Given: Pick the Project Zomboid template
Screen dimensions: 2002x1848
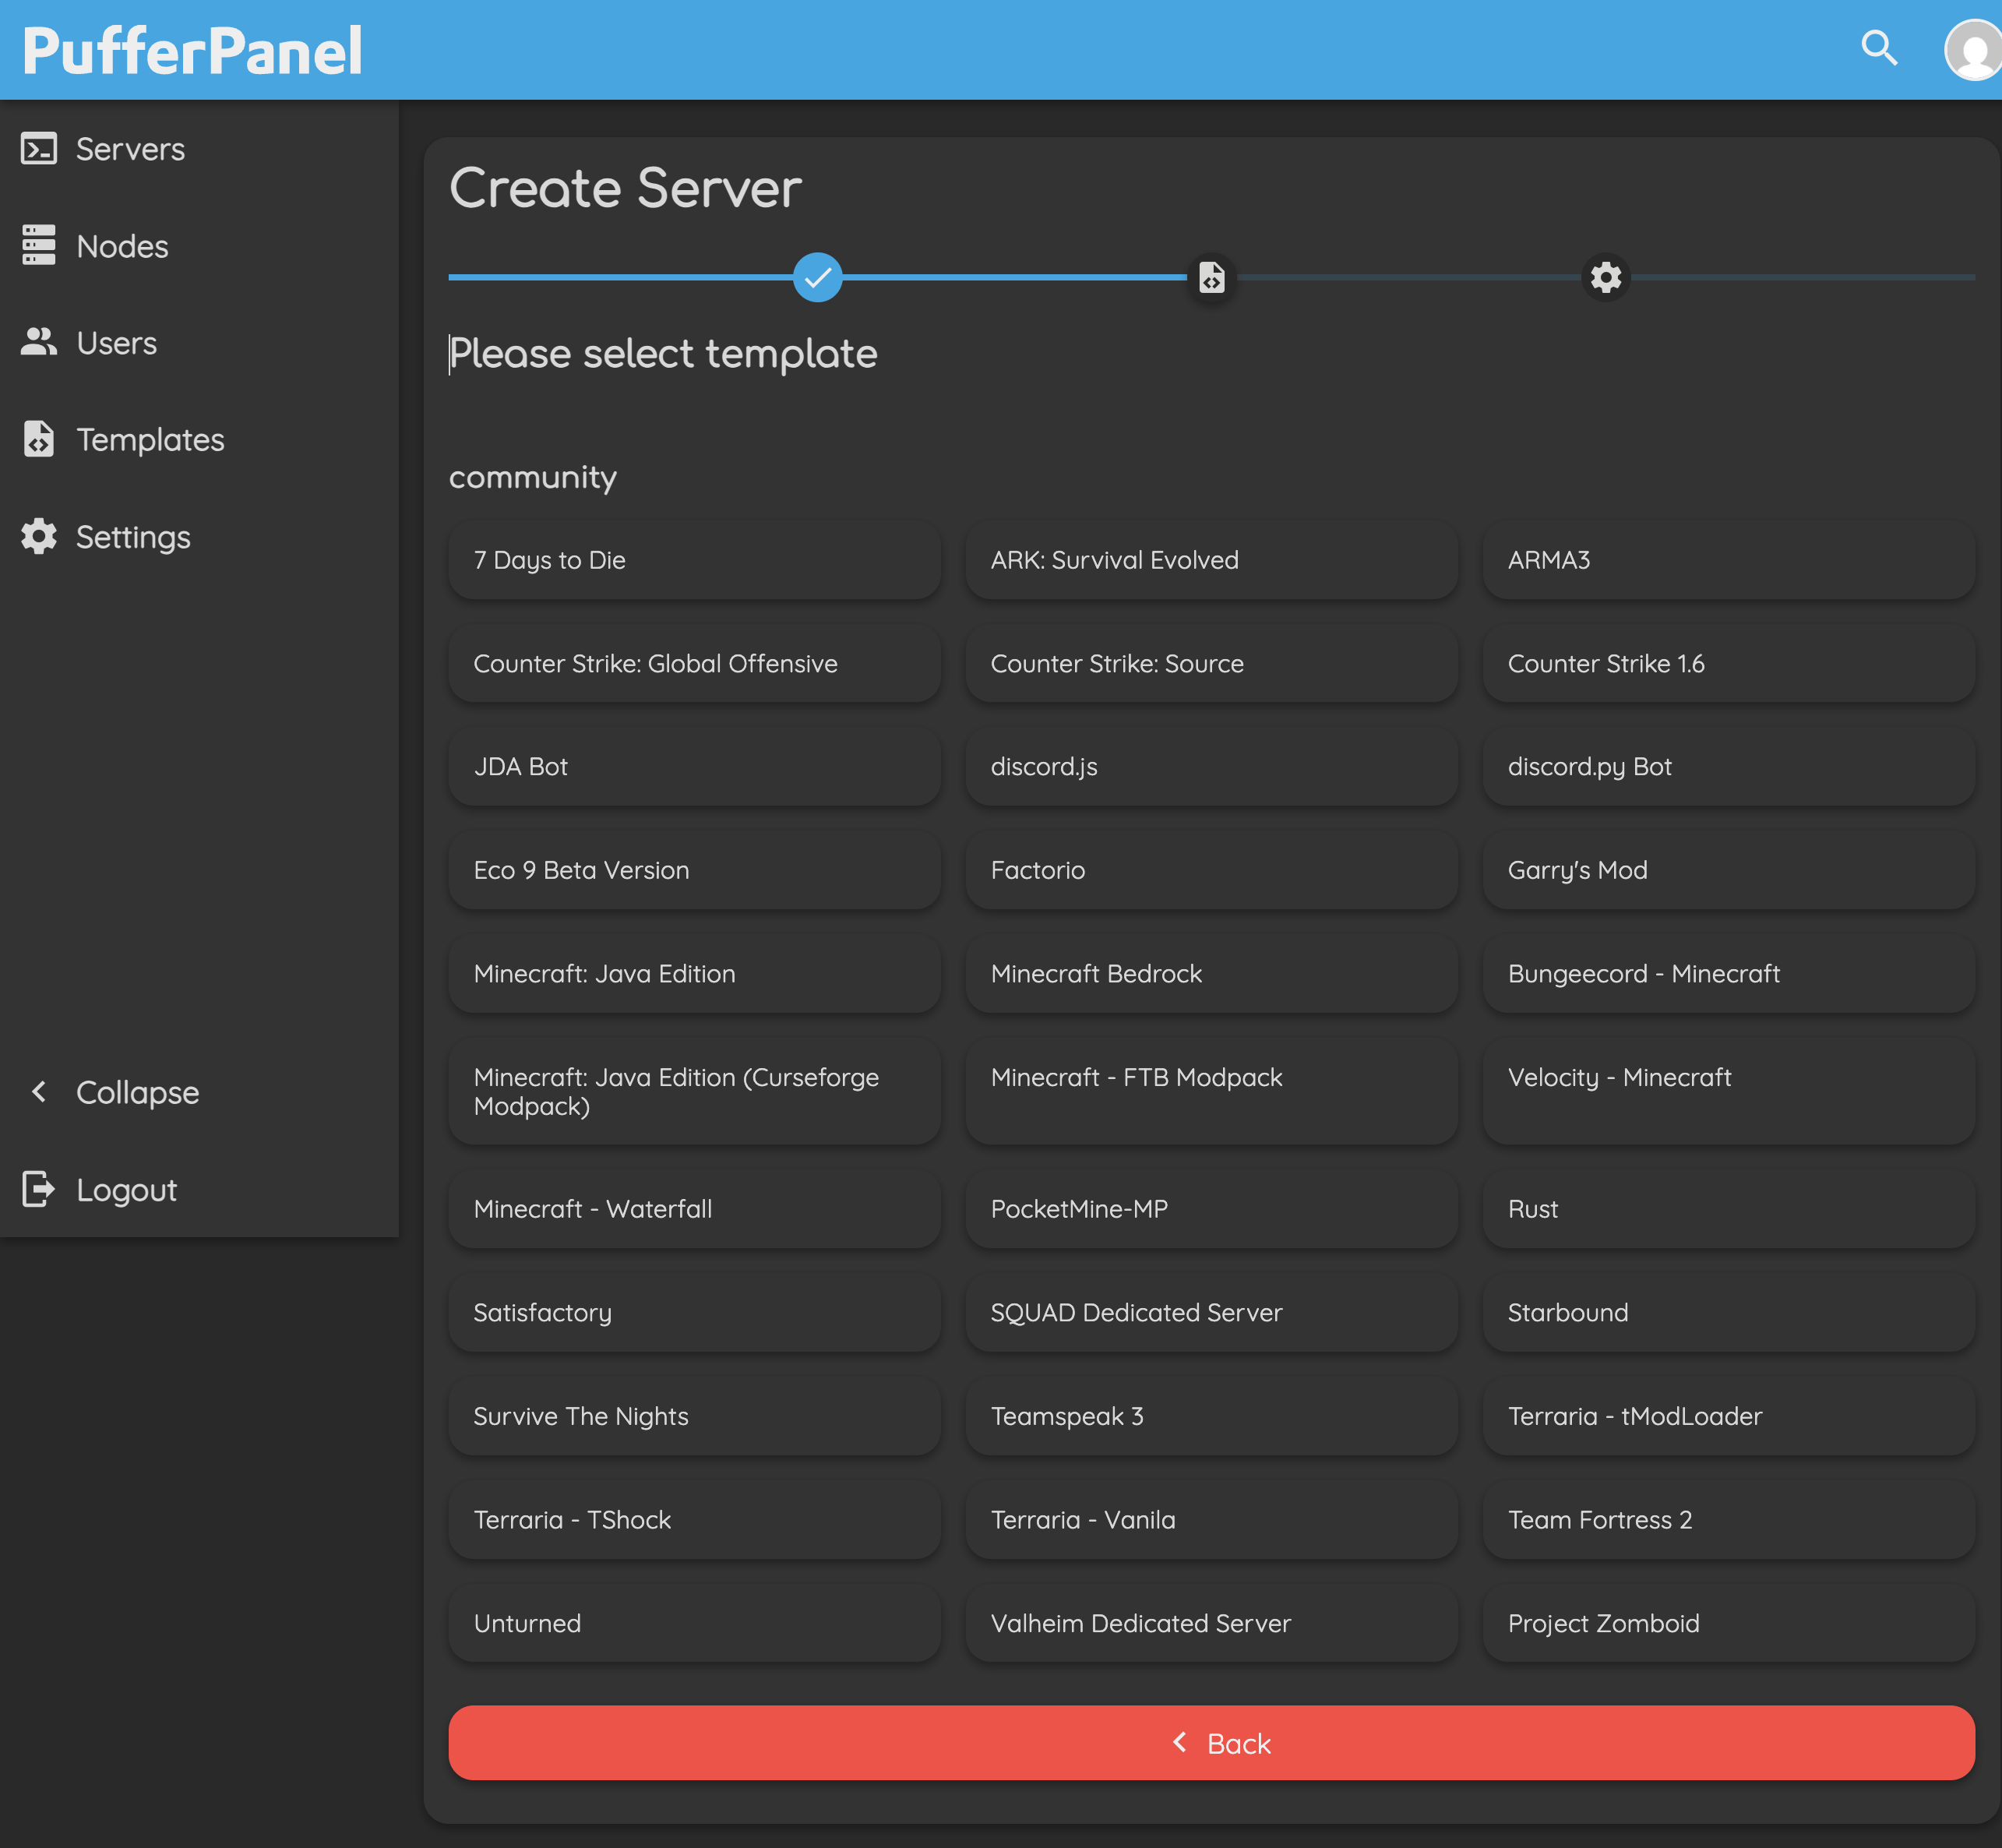Looking at the screenshot, I should pos(1728,1623).
